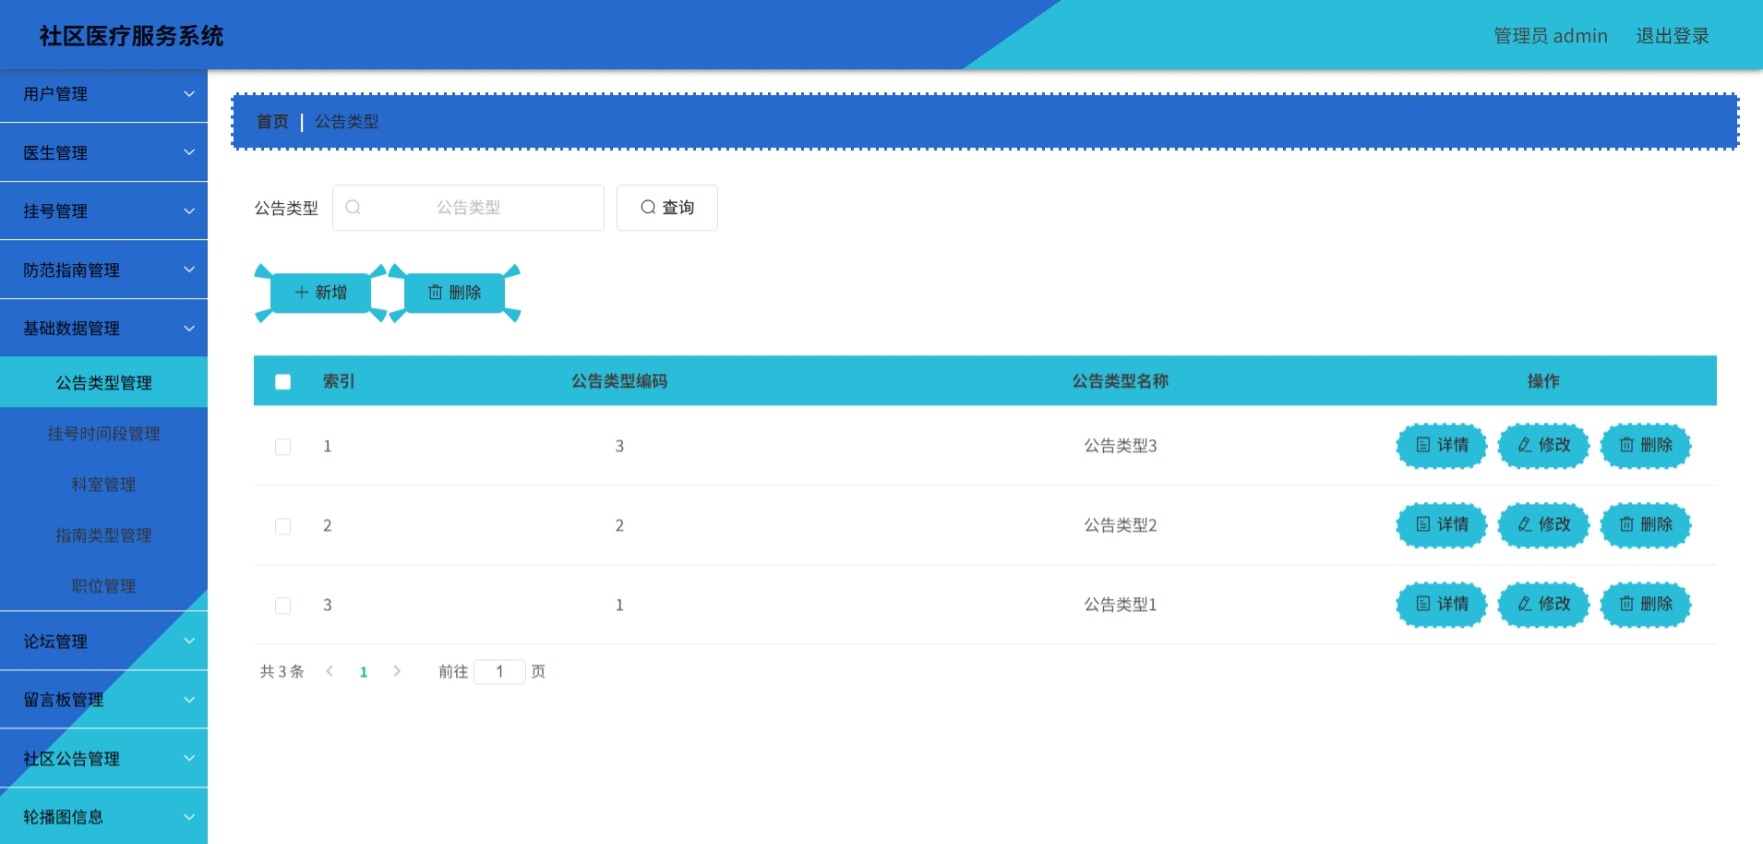Open 挂号时间段管理 submenu item
Image resolution: width=1763 pixels, height=844 pixels.
[104, 433]
